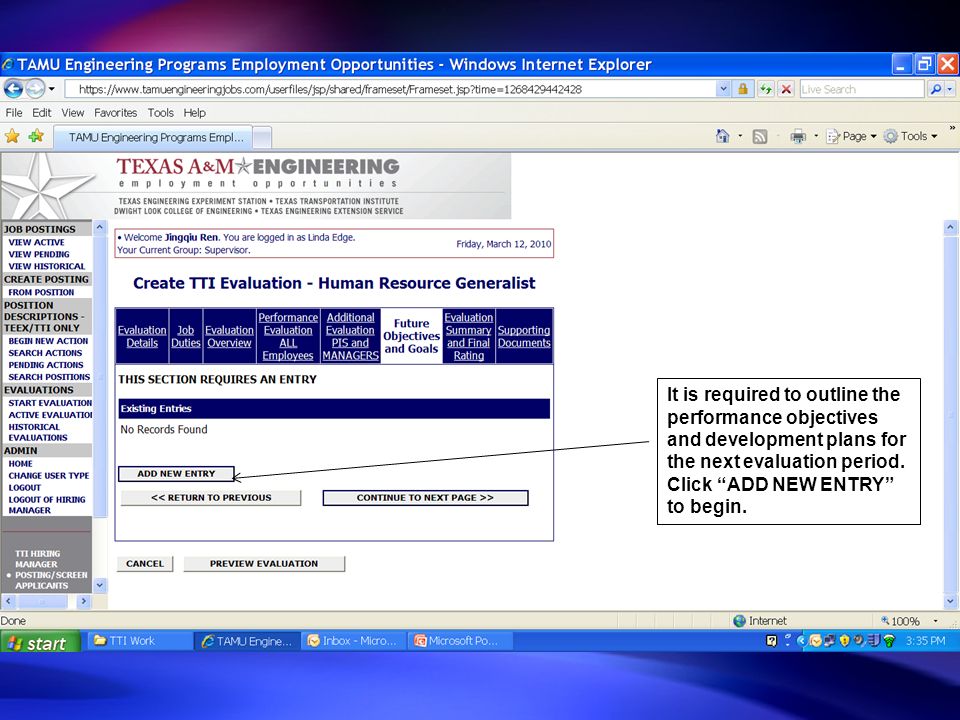Image resolution: width=960 pixels, height=720 pixels.
Task: Open the Edit menu
Action: (42, 113)
